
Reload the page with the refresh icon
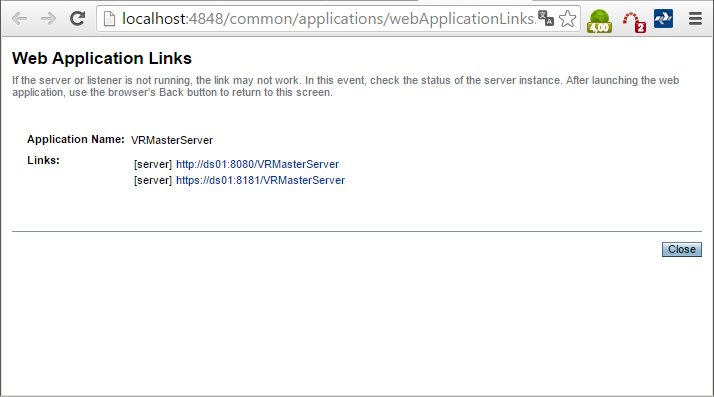[x=77, y=19]
